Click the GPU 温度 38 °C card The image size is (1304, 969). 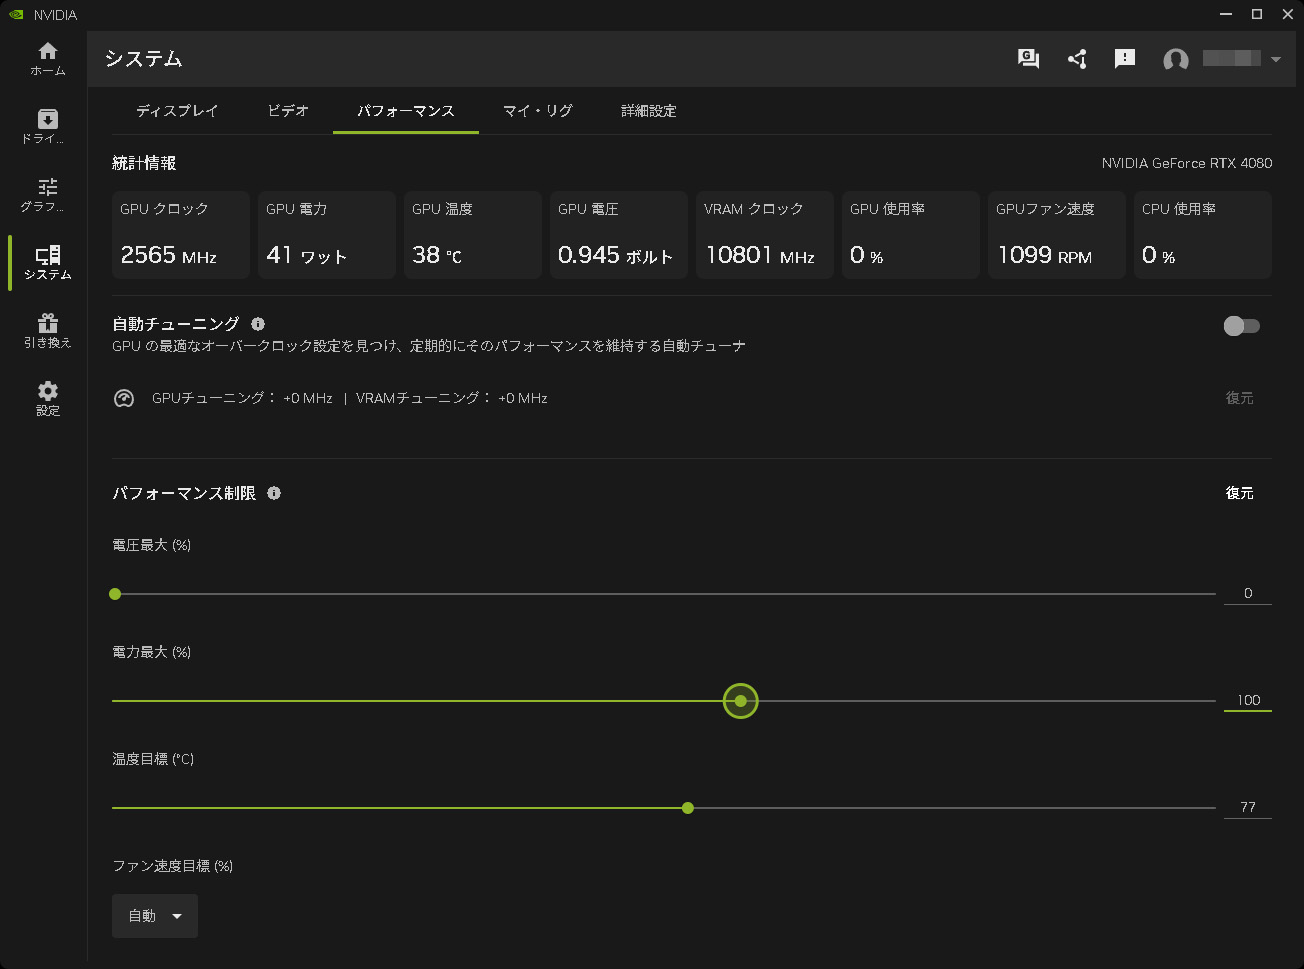(x=473, y=235)
